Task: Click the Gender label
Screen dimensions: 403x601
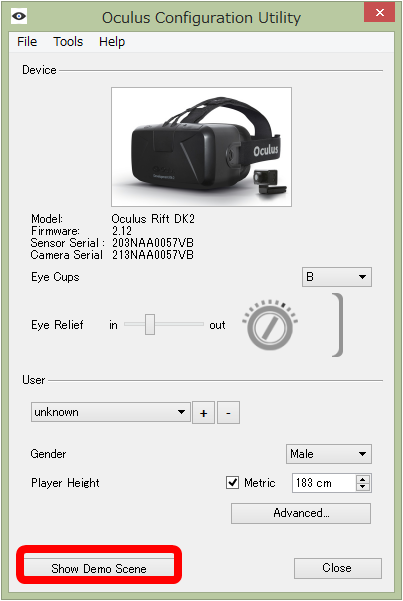Action: (48, 454)
